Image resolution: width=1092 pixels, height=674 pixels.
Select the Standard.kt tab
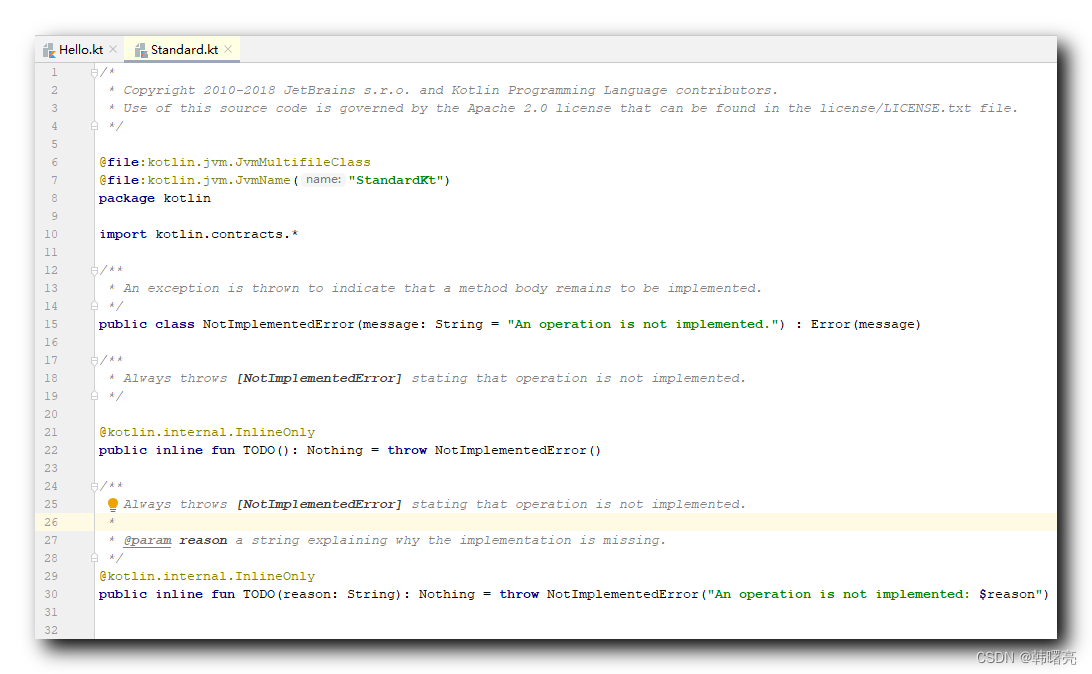184,49
